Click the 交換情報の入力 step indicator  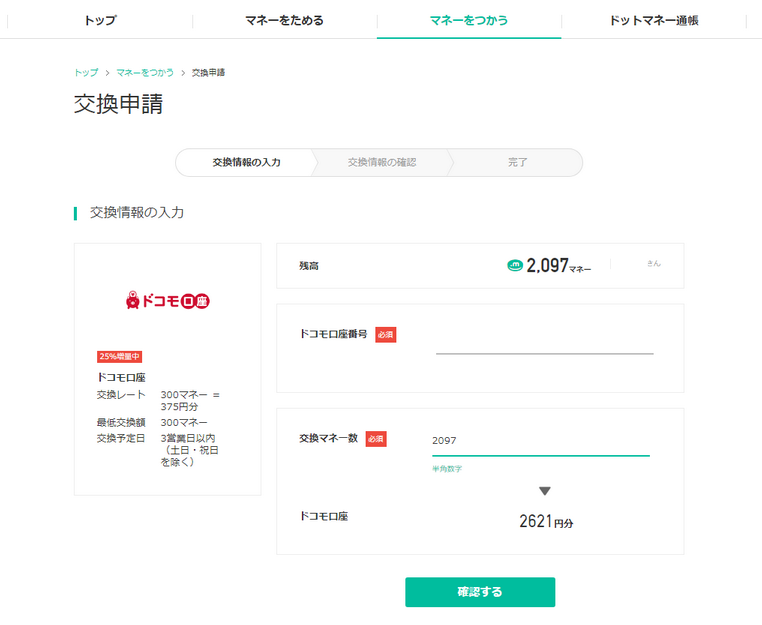[x=246, y=162]
